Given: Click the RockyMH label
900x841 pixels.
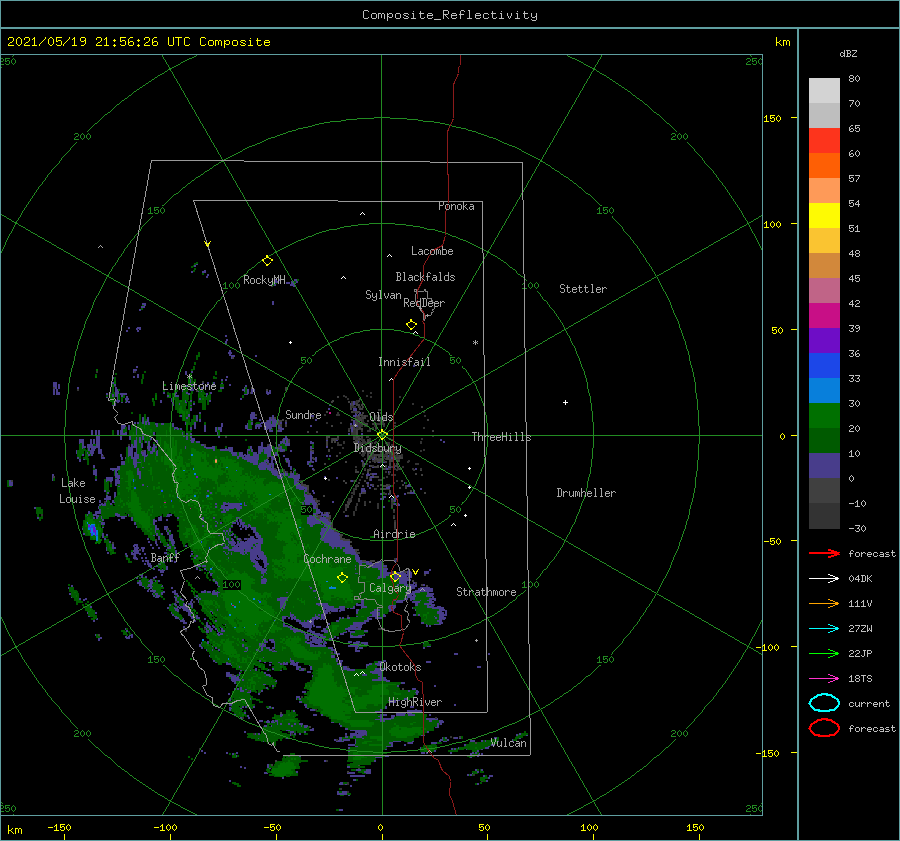Looking at the screenshot, I should [x=264, y=280].
